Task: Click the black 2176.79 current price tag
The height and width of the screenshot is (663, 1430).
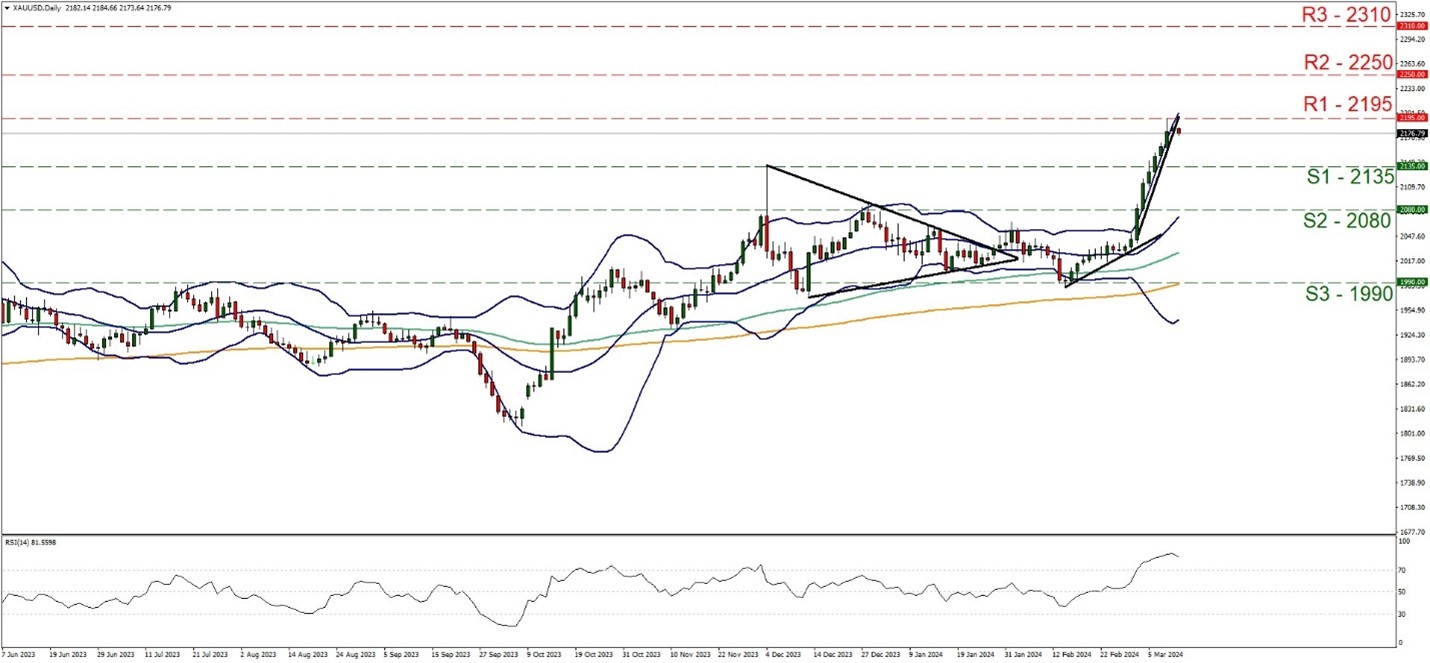Action: [1412, 133]
